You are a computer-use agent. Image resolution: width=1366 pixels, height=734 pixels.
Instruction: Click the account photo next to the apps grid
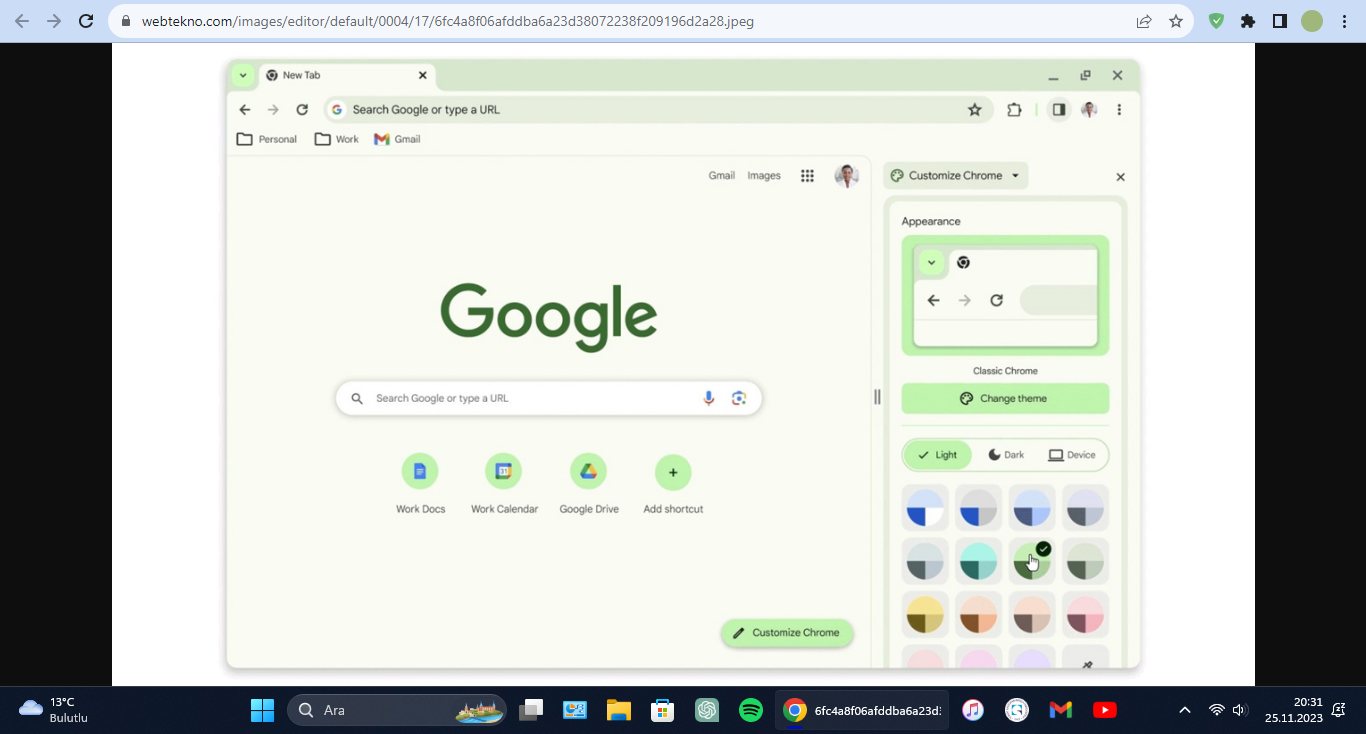pyautogui.click(x=847, y=176)
